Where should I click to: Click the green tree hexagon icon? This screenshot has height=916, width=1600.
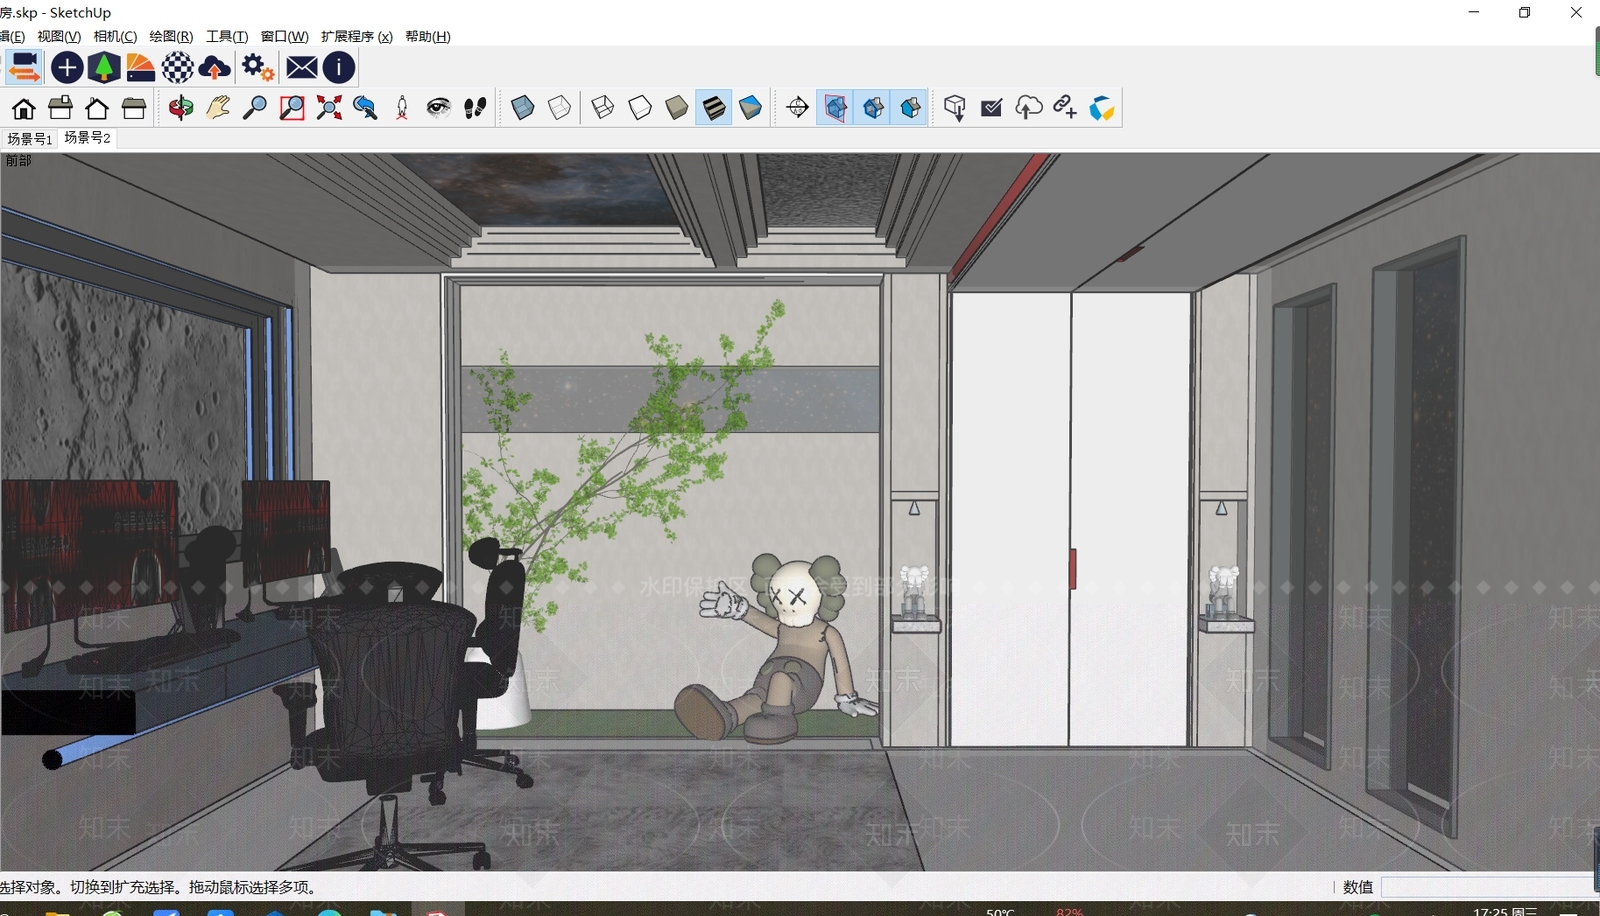(104, 68)
